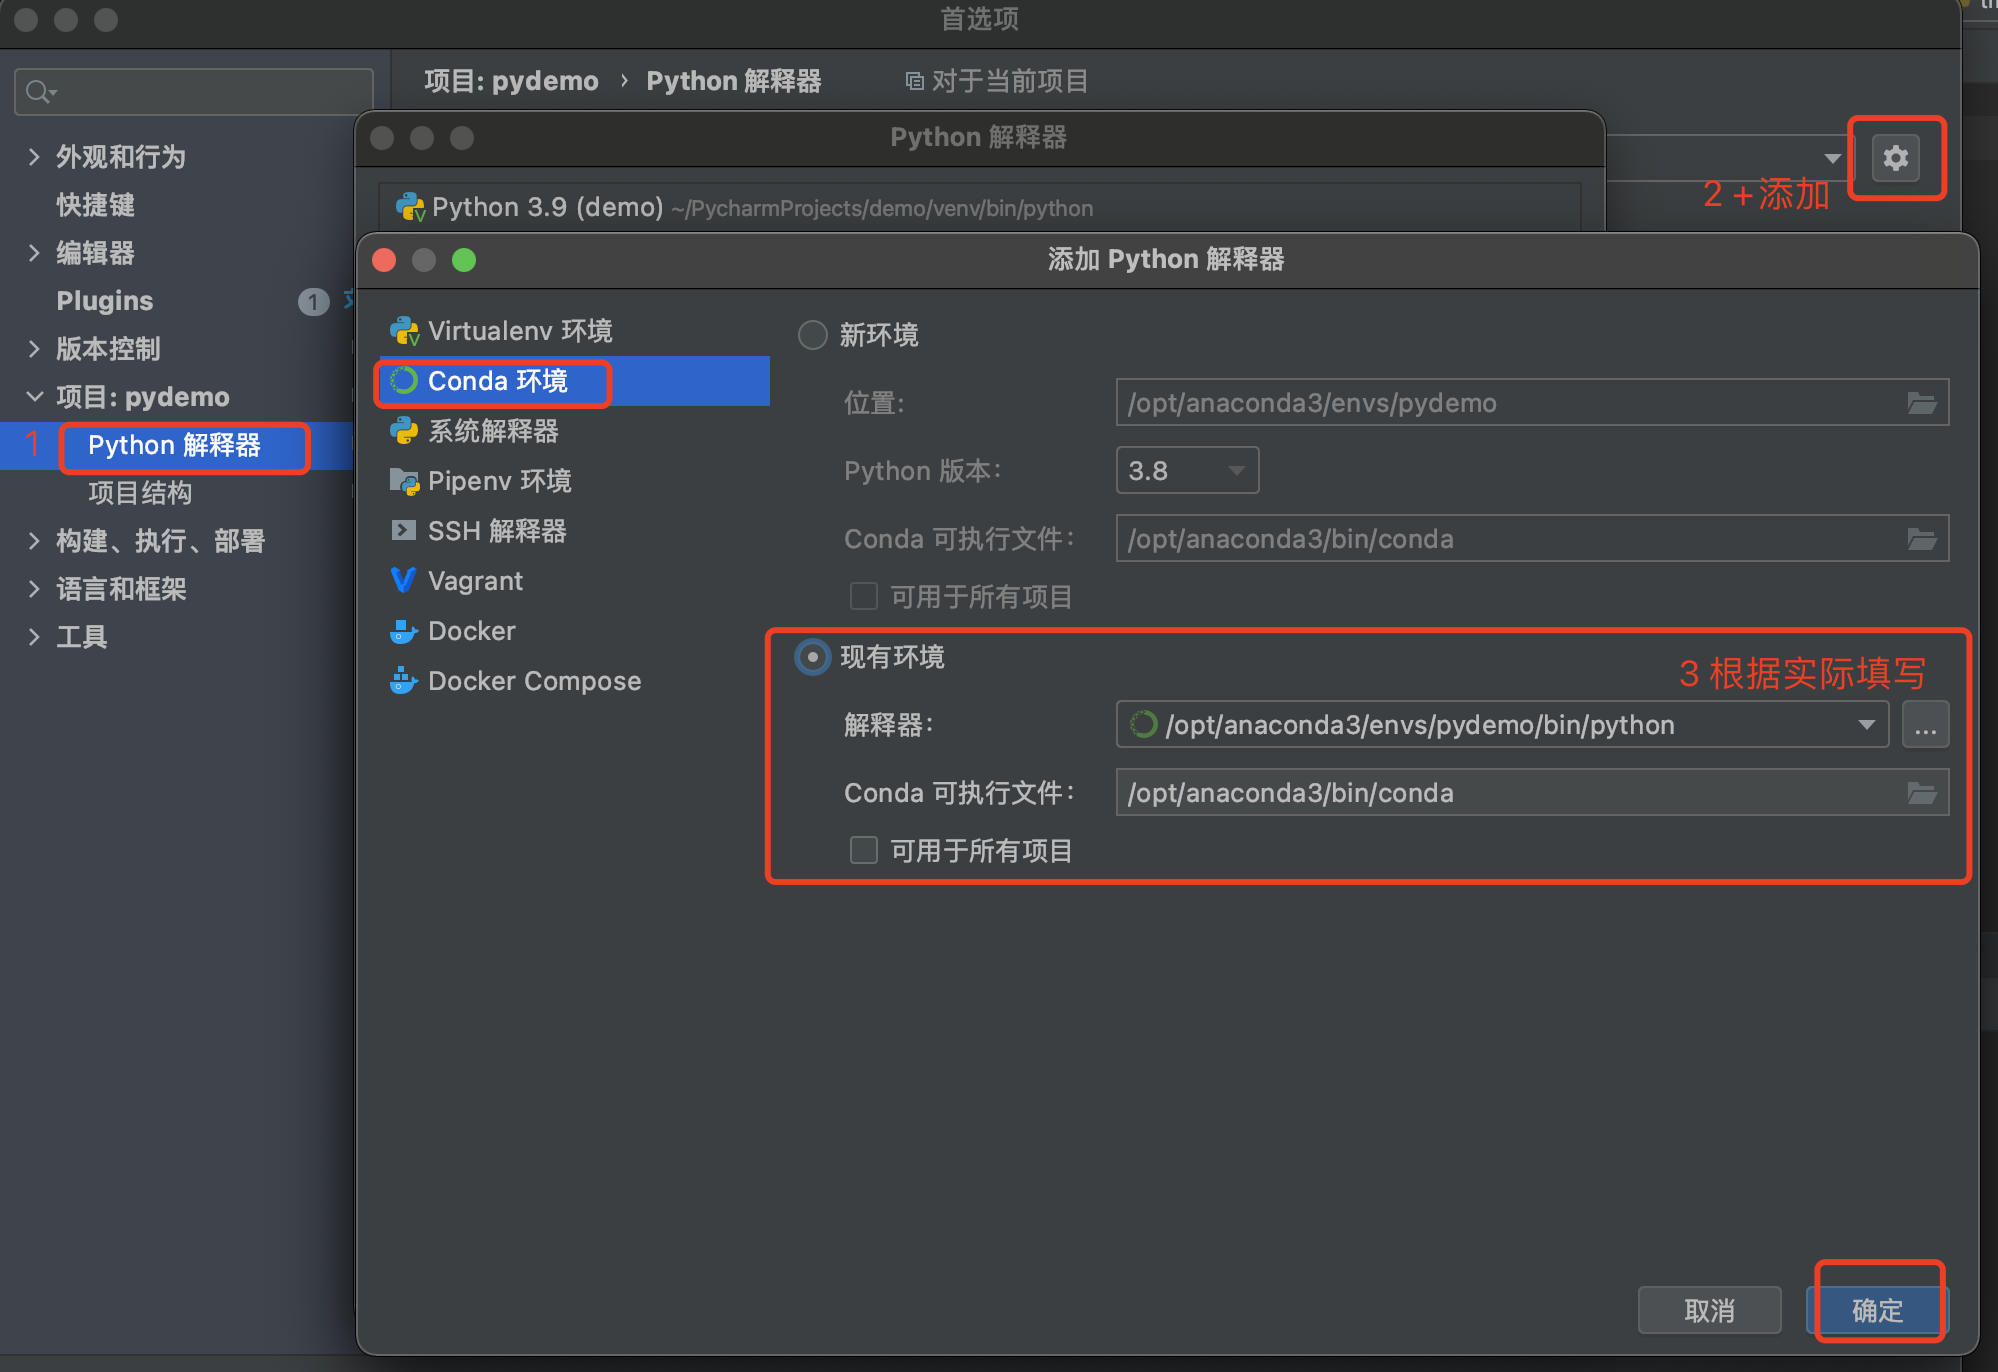
Task: Choose Docker Compose option
Action: coord(534,681)
